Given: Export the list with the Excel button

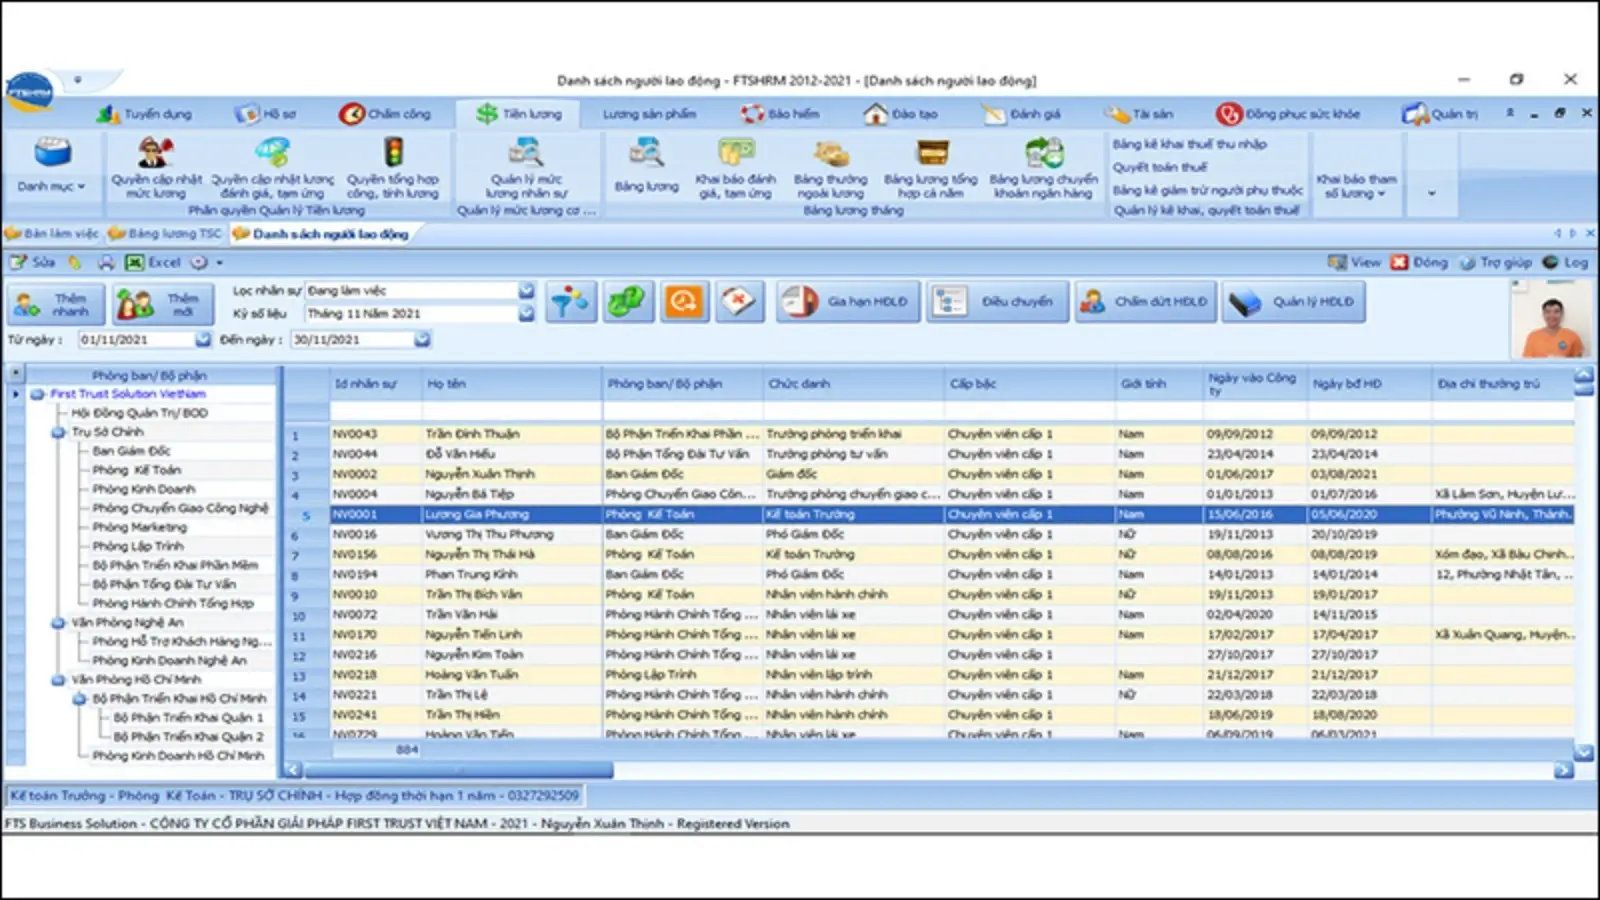Looking at the screenshot, I should 153,263.
